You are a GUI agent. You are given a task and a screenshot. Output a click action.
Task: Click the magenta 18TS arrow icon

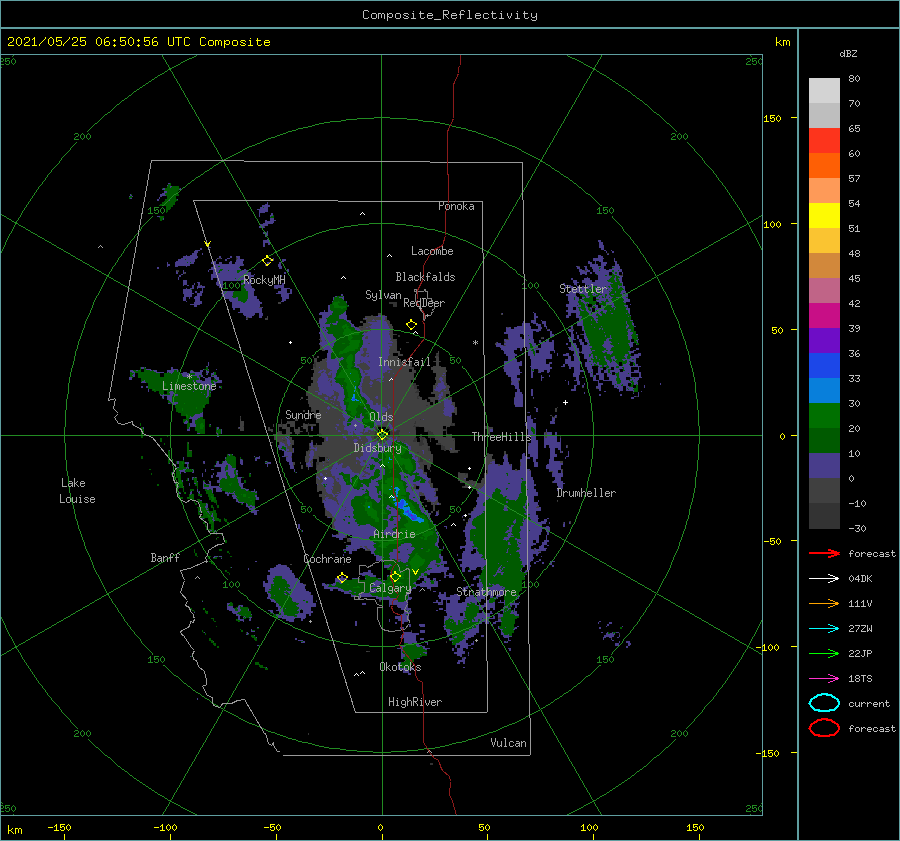click(824, 679)
